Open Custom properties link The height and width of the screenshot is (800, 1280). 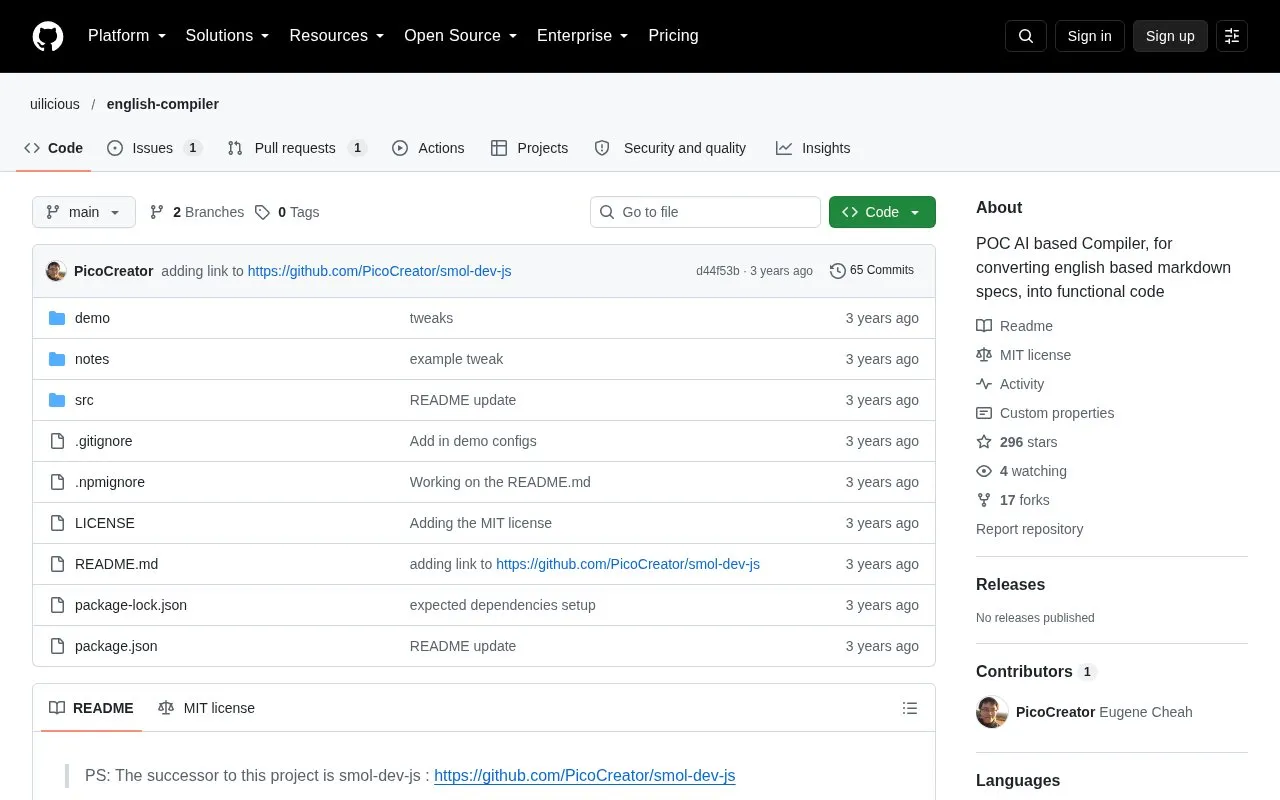pos(1045,413)
